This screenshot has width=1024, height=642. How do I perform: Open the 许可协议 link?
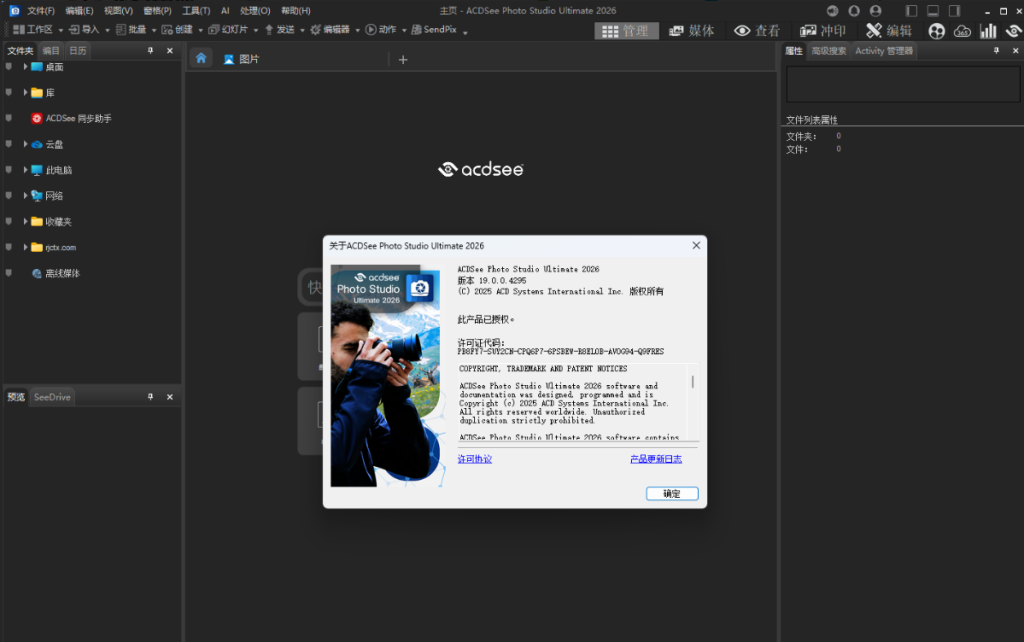tap(474, 459)
